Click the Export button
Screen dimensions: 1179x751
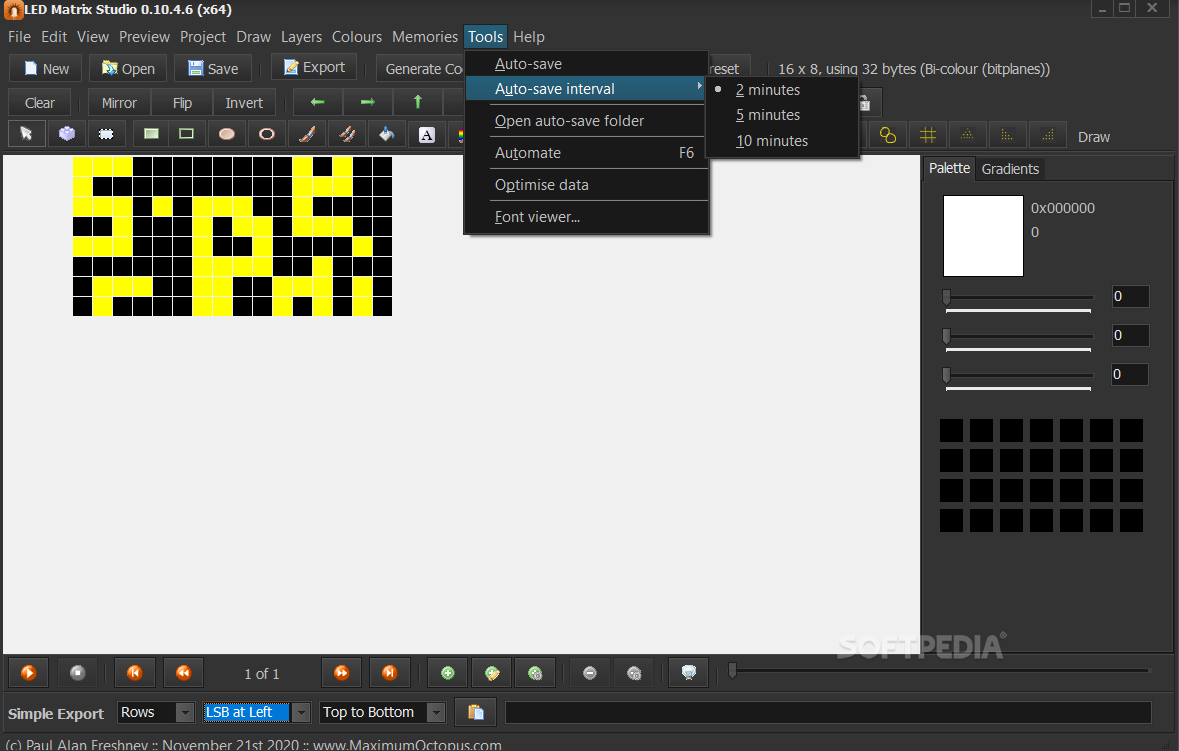pyautogui.click(x=314, y=68)
